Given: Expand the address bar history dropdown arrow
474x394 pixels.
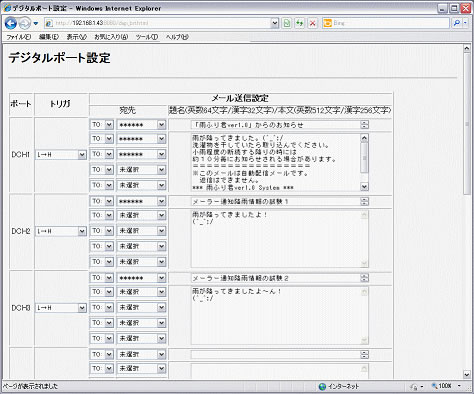Looking at the screenshot, I should click(275, 23).
